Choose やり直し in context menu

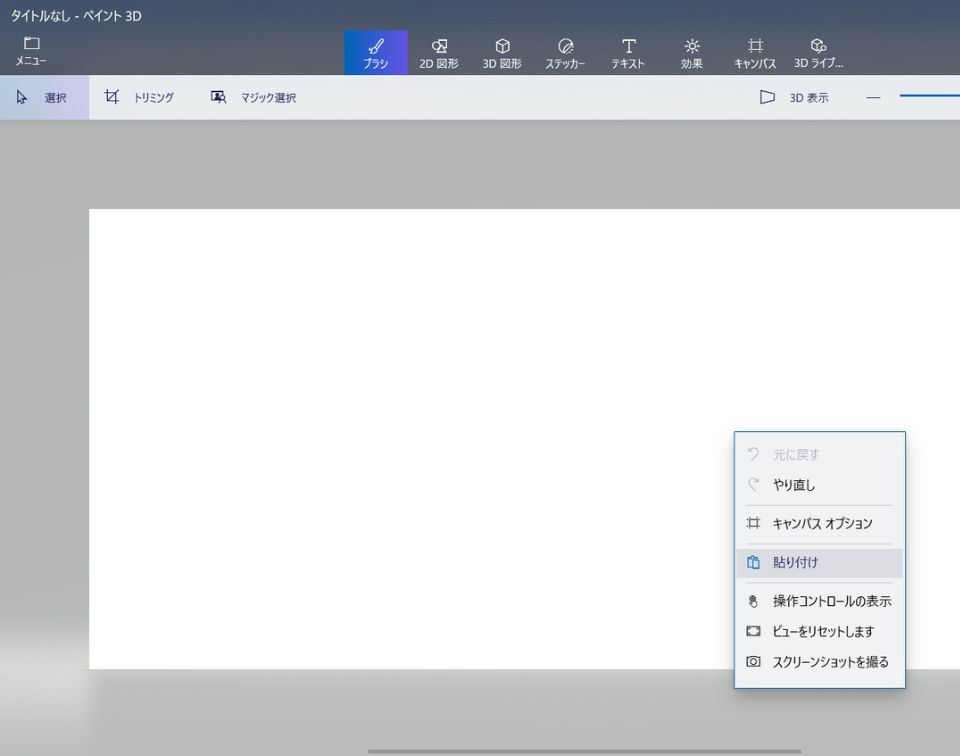tap(819, 485)
